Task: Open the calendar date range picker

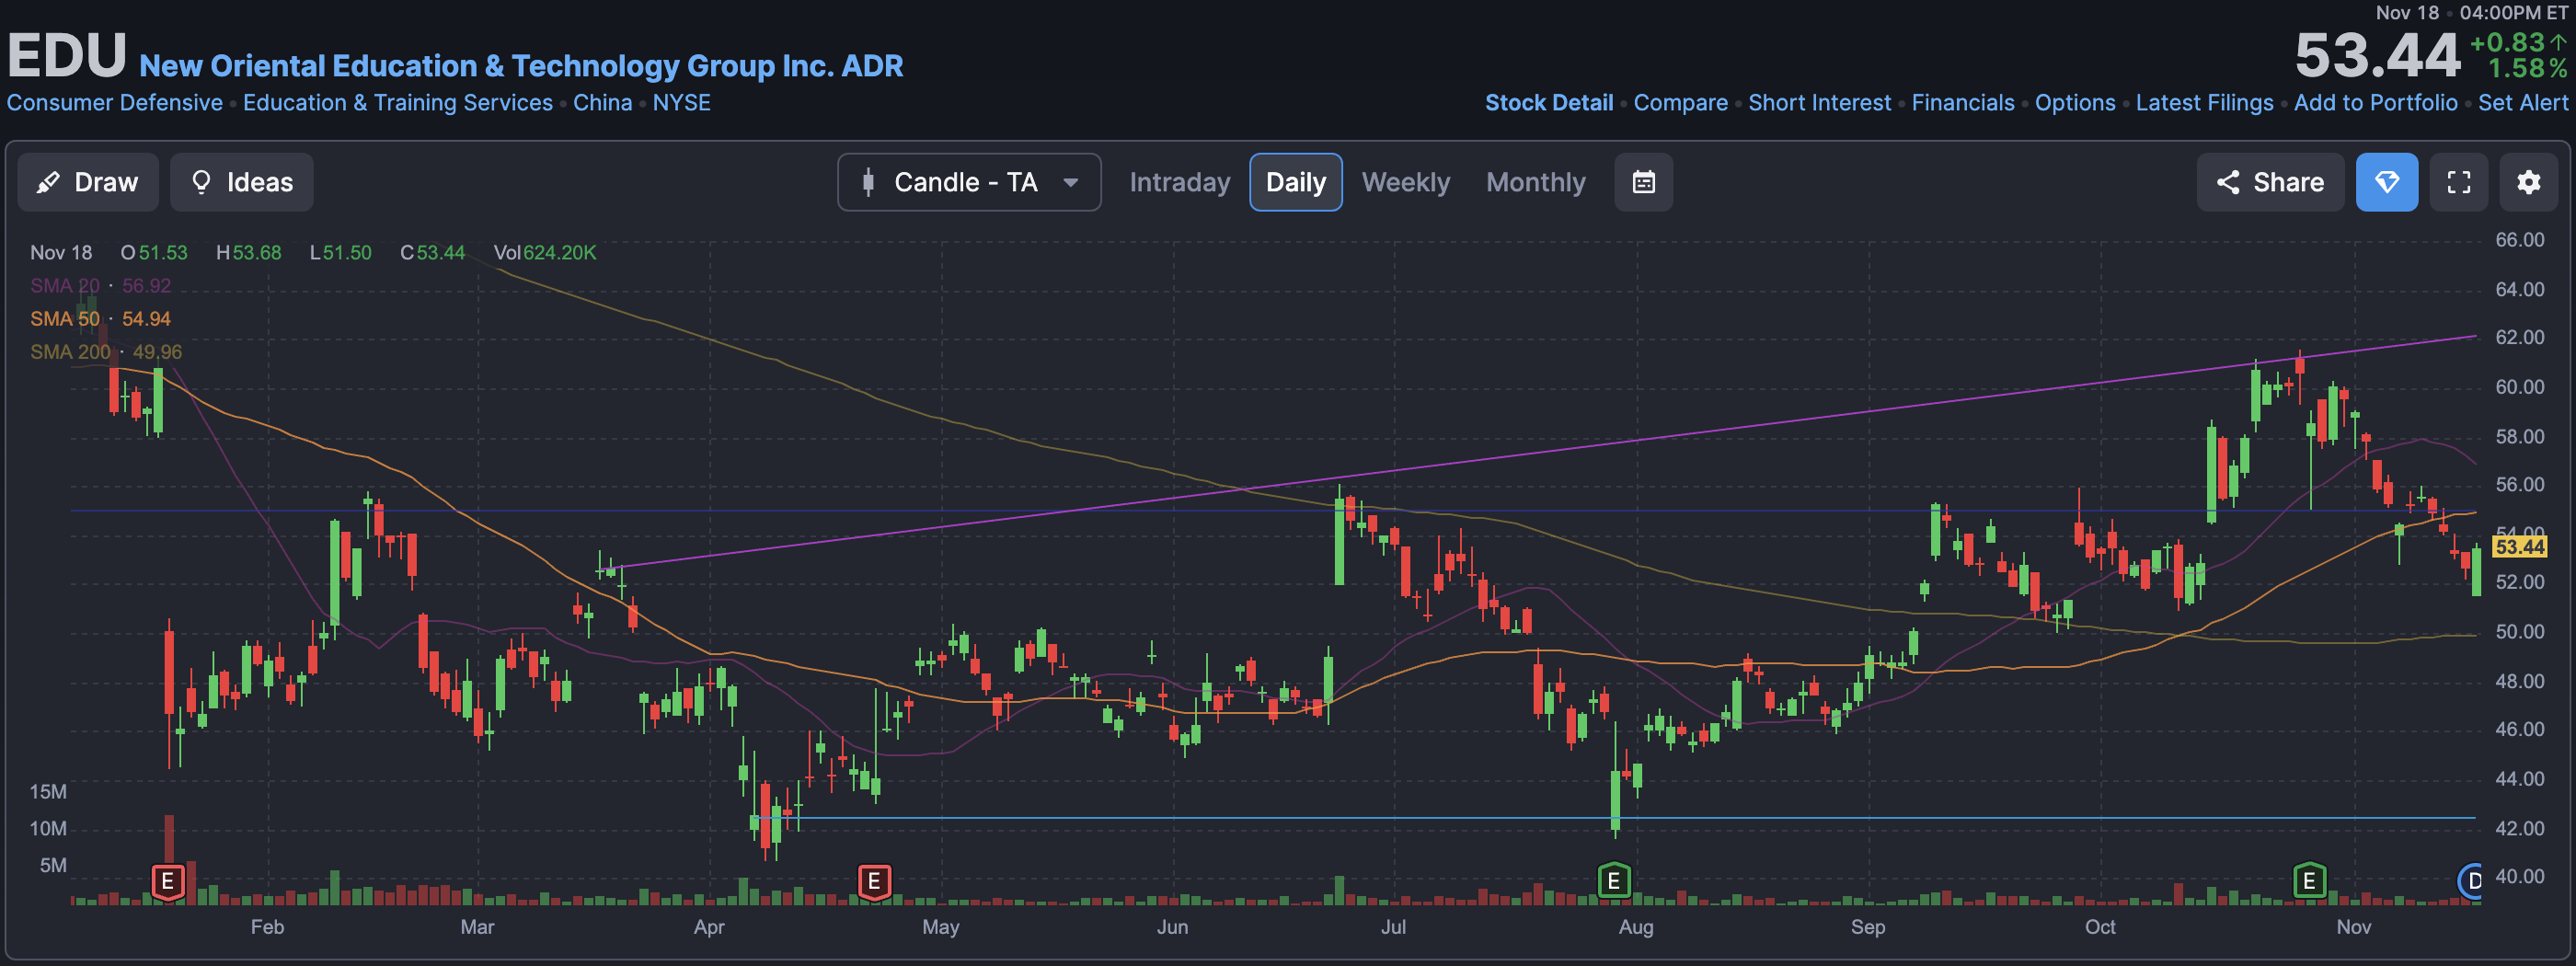Action: click(1643, 182)
